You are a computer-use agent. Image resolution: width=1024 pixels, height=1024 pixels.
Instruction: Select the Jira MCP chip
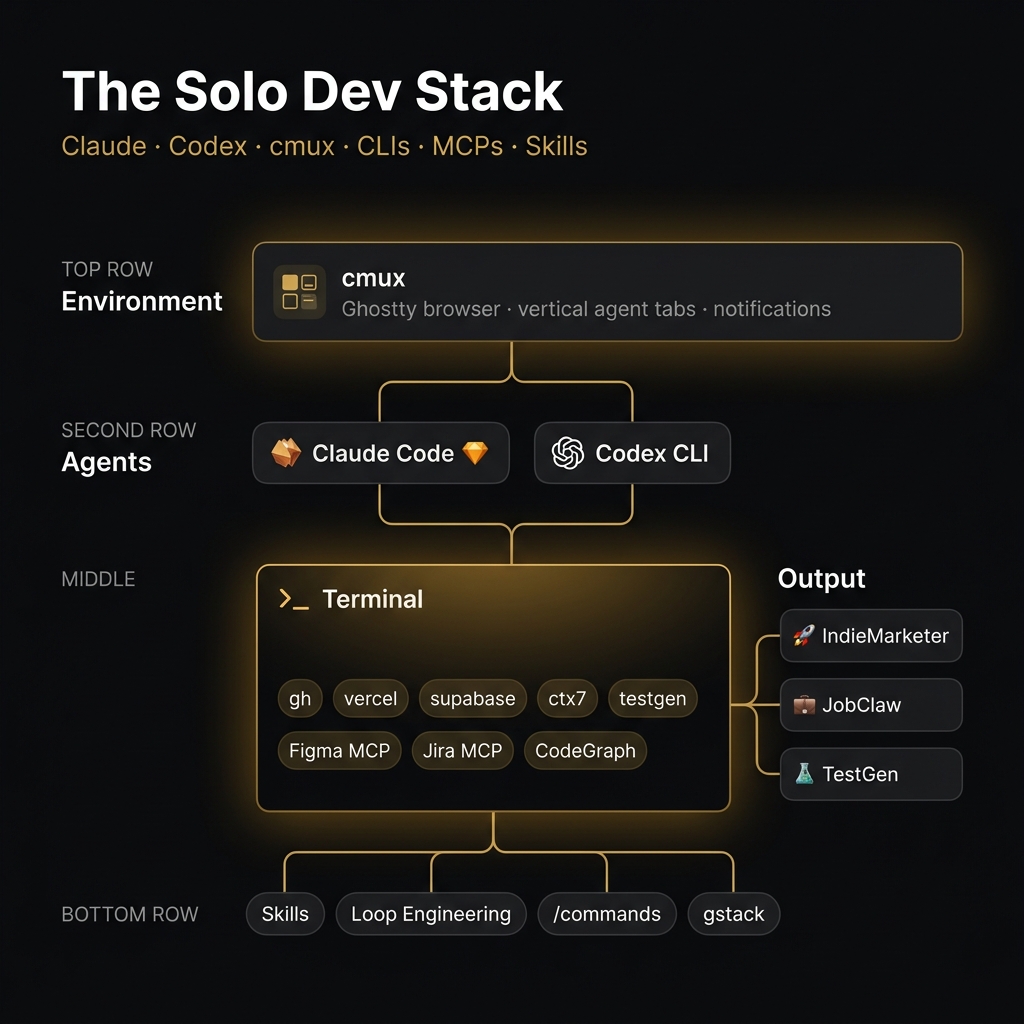click(462, 750)
